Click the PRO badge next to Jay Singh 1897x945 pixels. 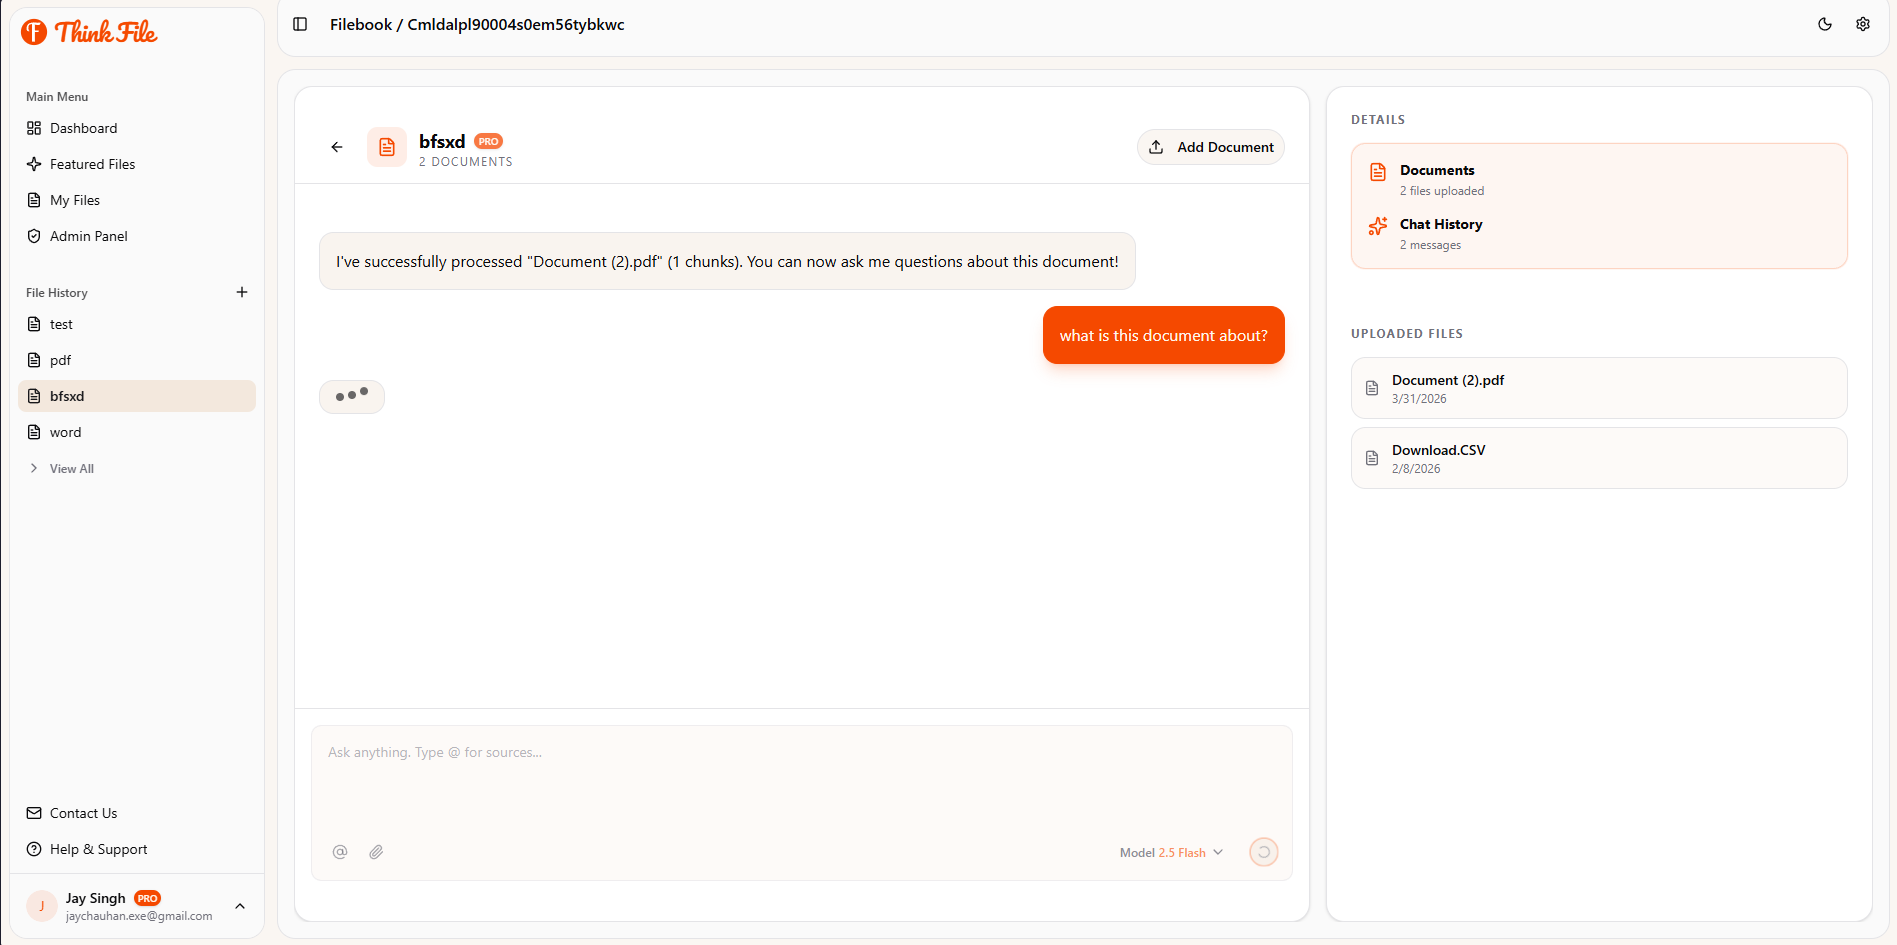coord(148,898)
